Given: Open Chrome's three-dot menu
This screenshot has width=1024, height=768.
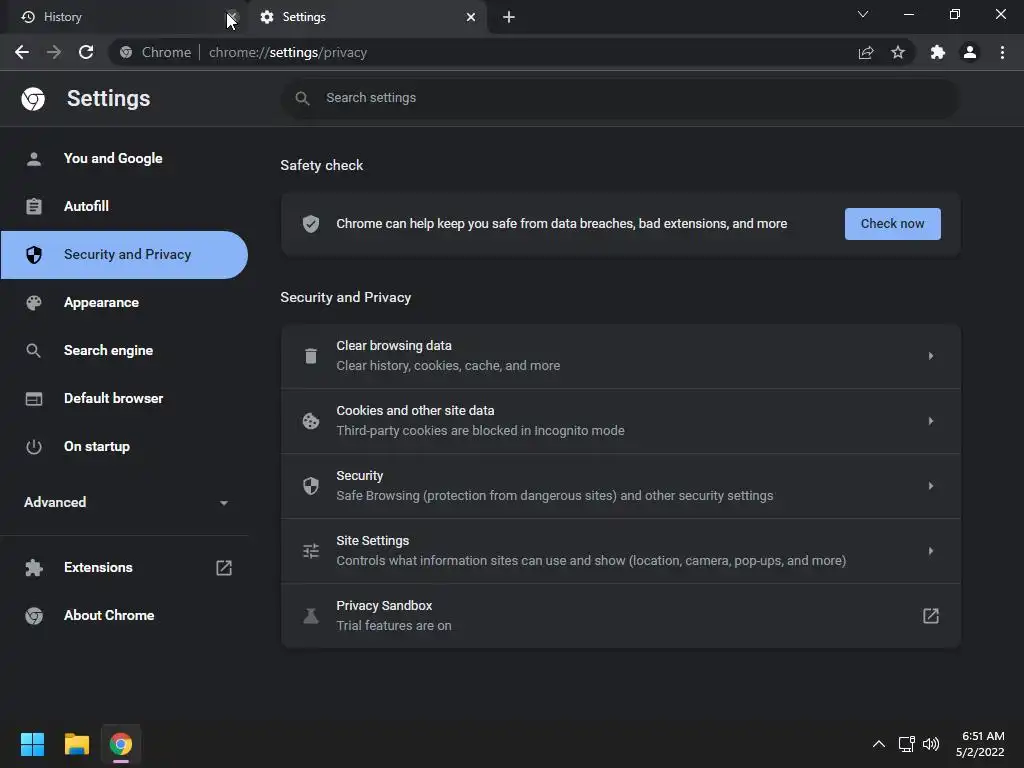Looking at the screenshot, I should click(1002, 52).
